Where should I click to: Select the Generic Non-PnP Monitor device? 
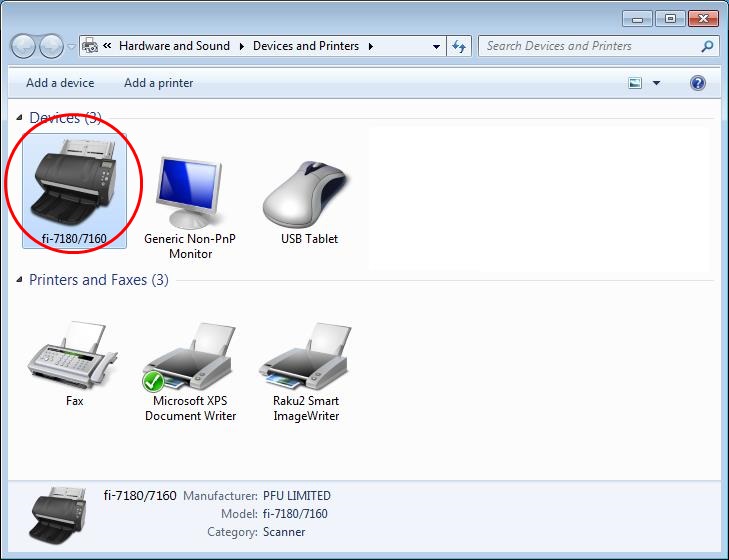click(x=190, y=208)
